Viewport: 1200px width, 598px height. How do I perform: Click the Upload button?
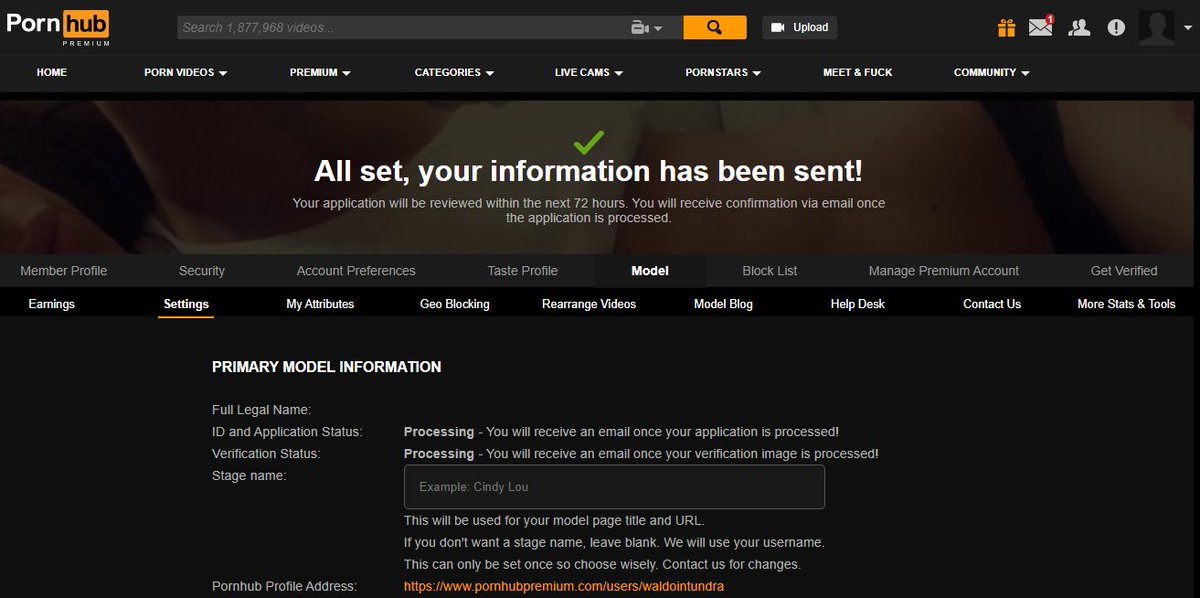point(799,27)
